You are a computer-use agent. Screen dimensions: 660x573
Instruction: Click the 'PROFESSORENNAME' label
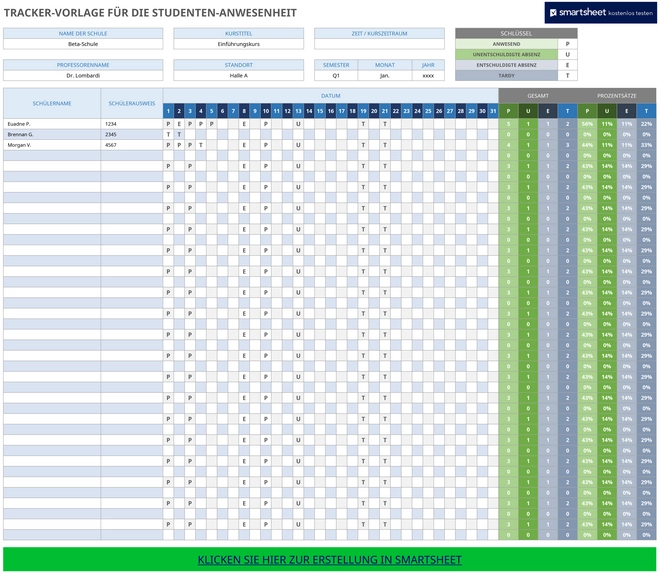pyautogui.click(x=83, y=65)
